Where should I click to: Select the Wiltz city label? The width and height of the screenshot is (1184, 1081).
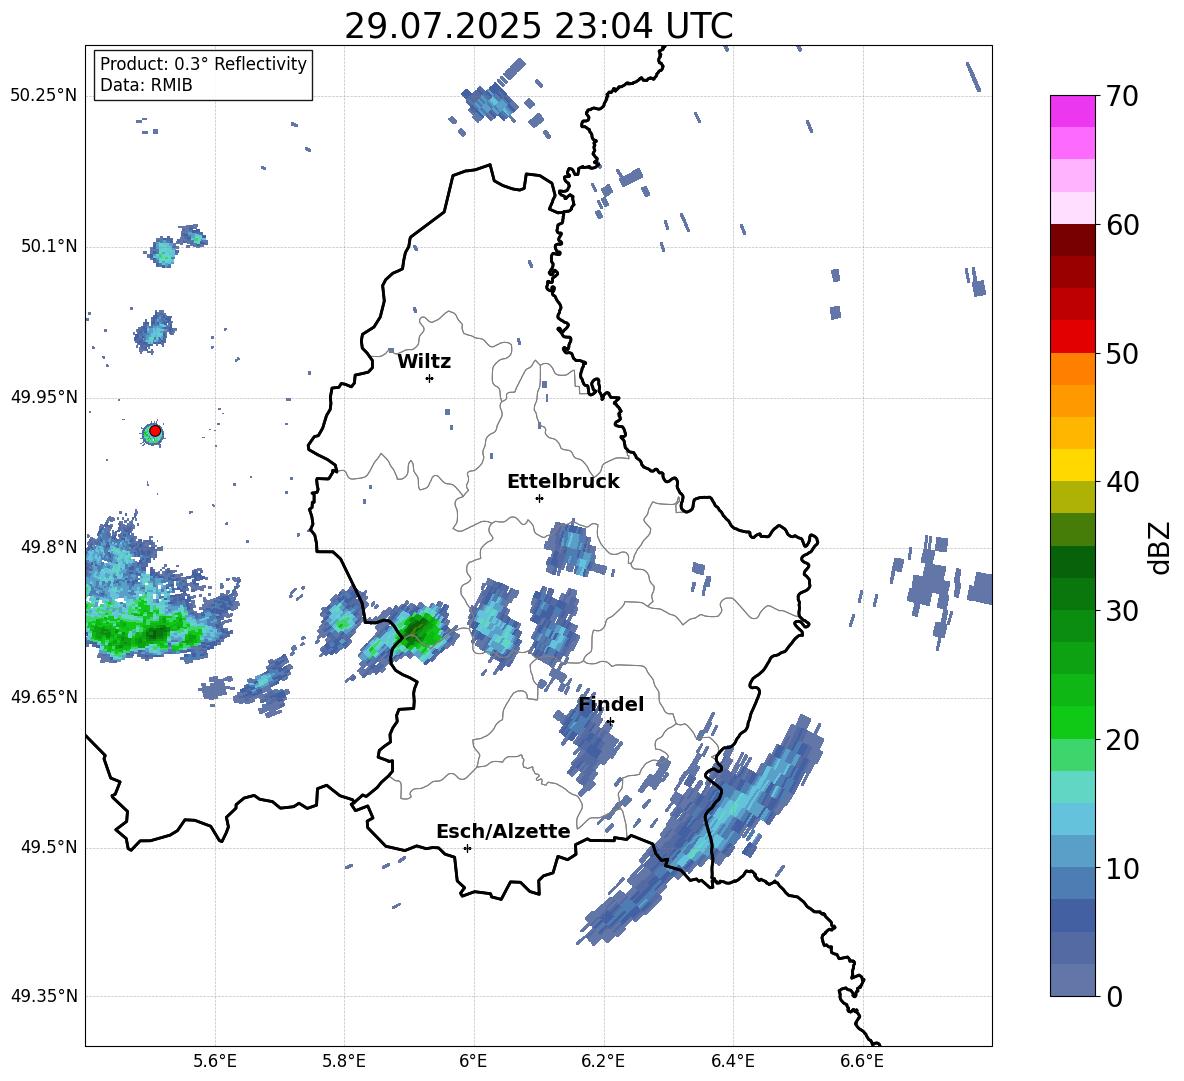pyautogui.click(x=424, y=362)
